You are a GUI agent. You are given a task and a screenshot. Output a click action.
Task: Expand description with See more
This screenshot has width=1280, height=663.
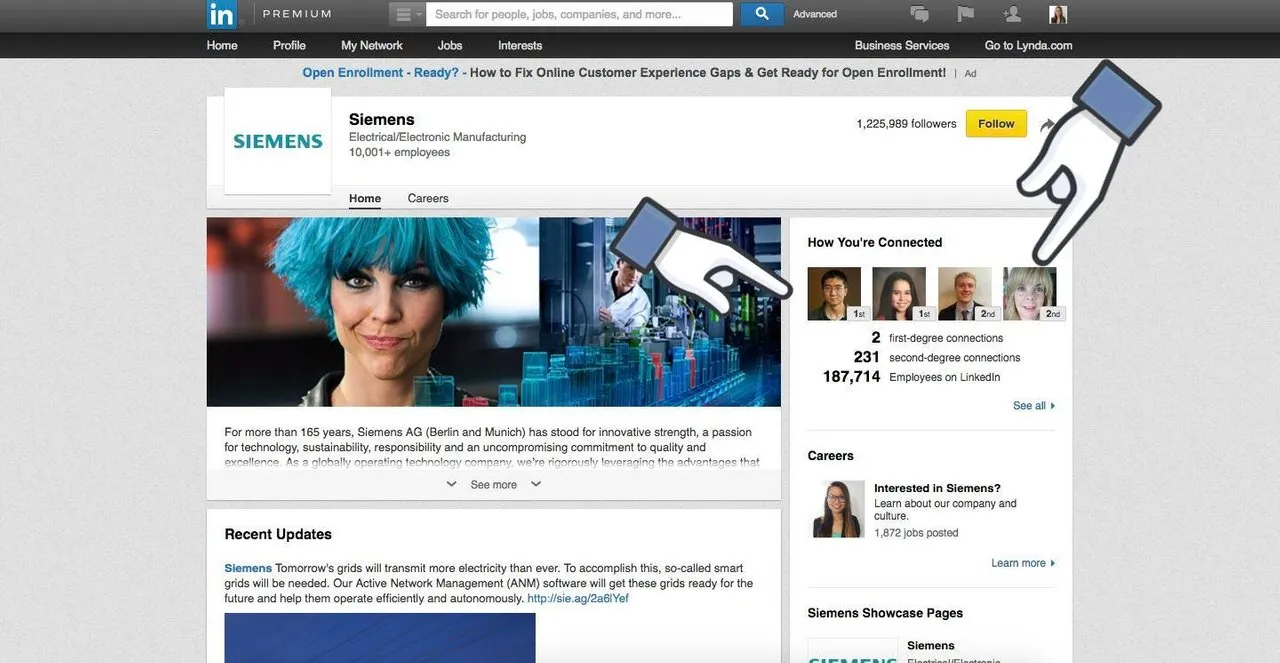tap(494, 484)
